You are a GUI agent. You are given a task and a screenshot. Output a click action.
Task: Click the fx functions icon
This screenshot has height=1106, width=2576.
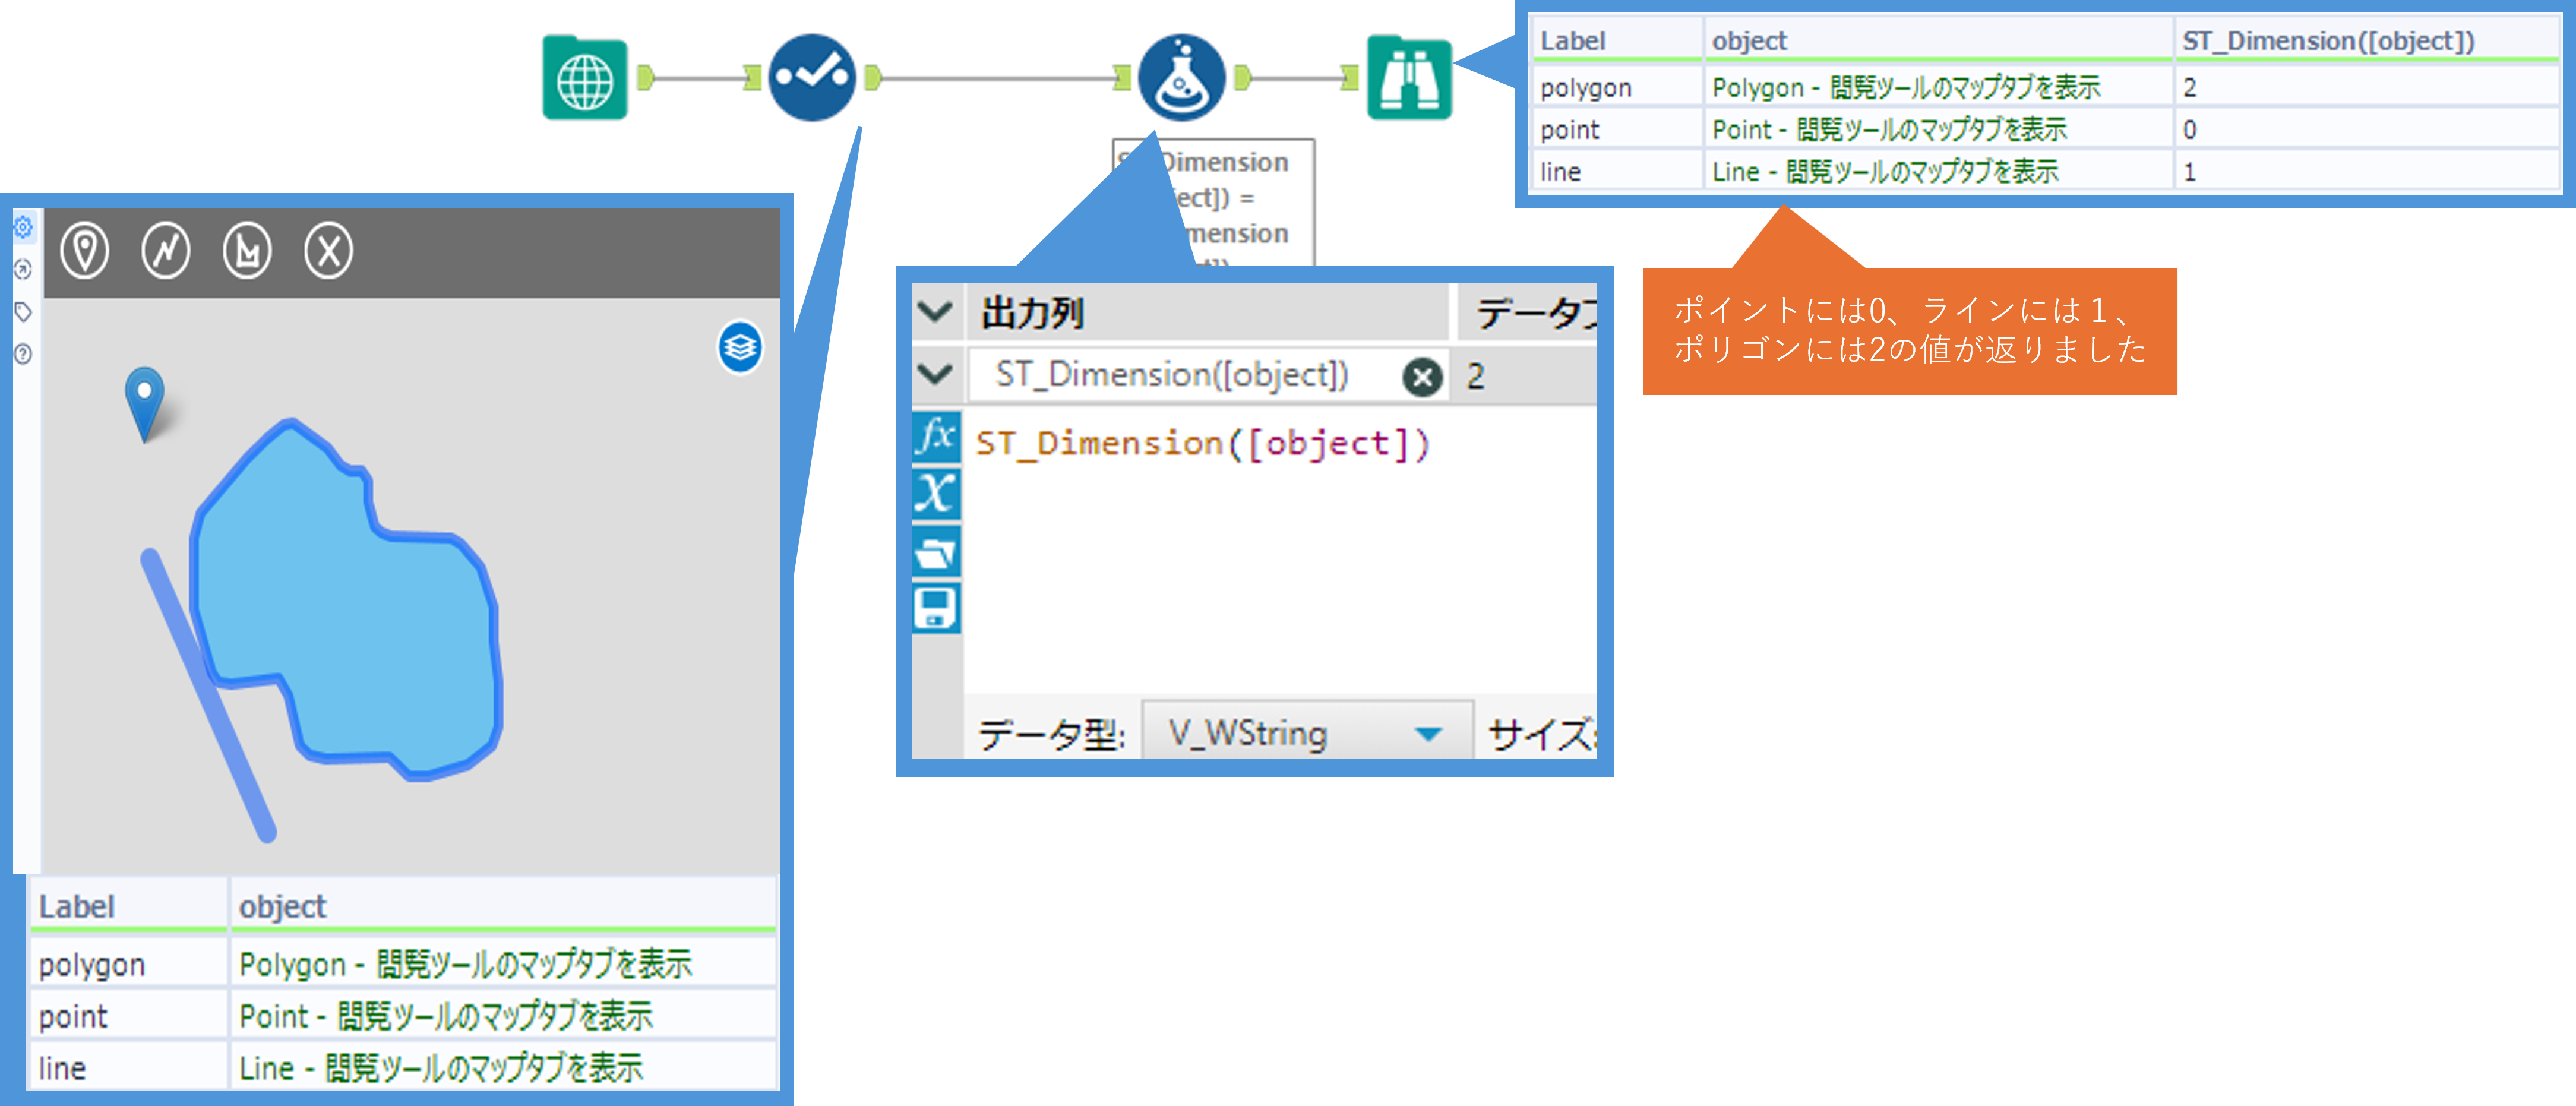[x=936, y=436]
